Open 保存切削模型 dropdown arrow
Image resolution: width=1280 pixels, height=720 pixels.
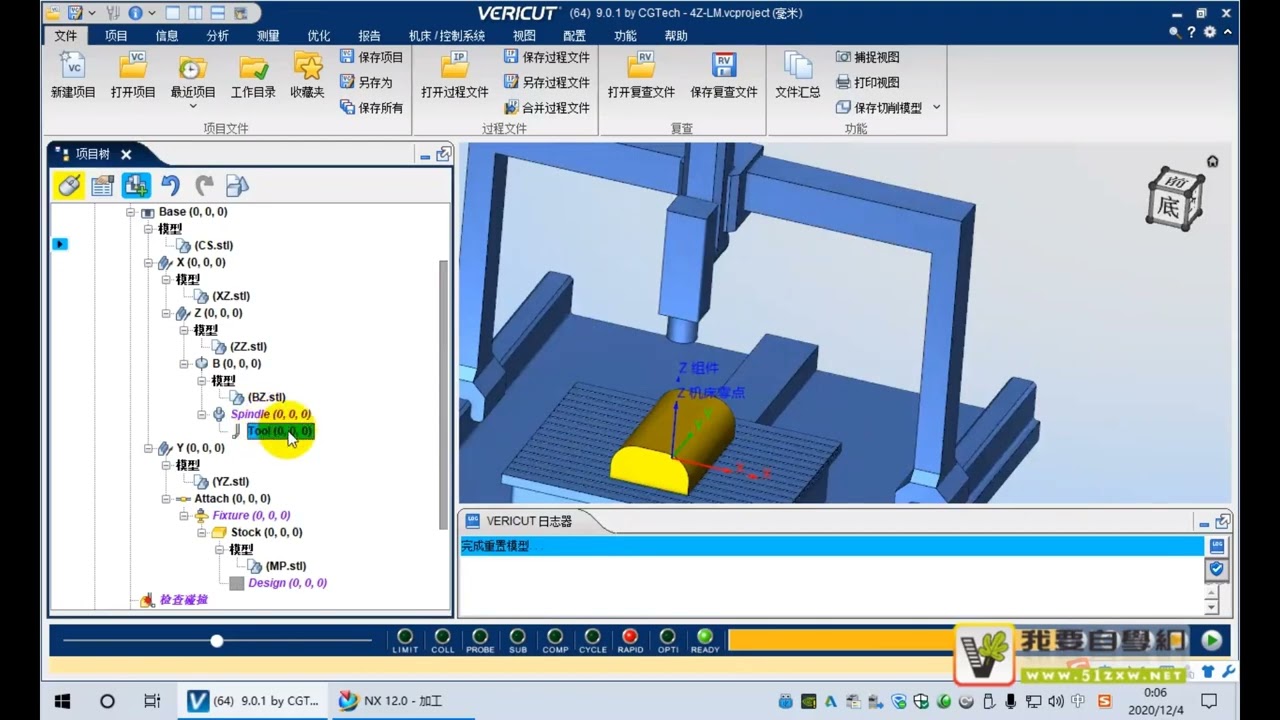pos(936,107)
